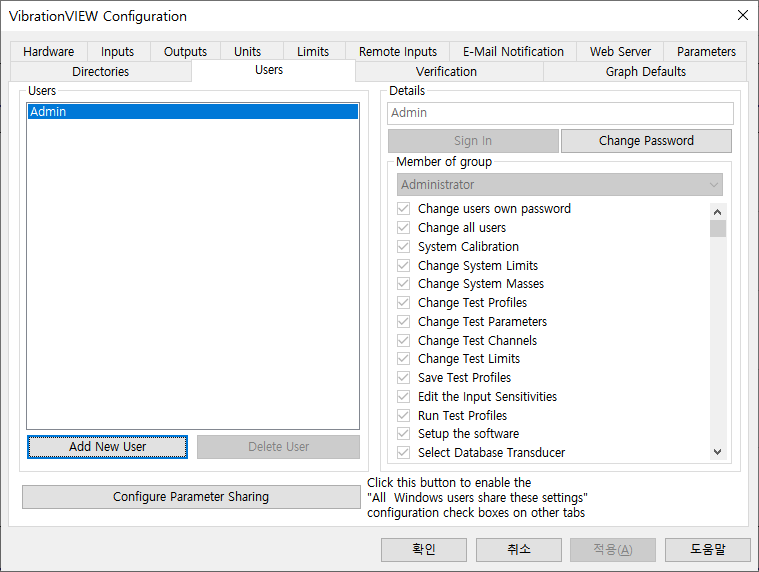Viewport: 759px width, 572px height.
Task: Toggle Change all users checkbox
Action: click(x=403, y=227)
